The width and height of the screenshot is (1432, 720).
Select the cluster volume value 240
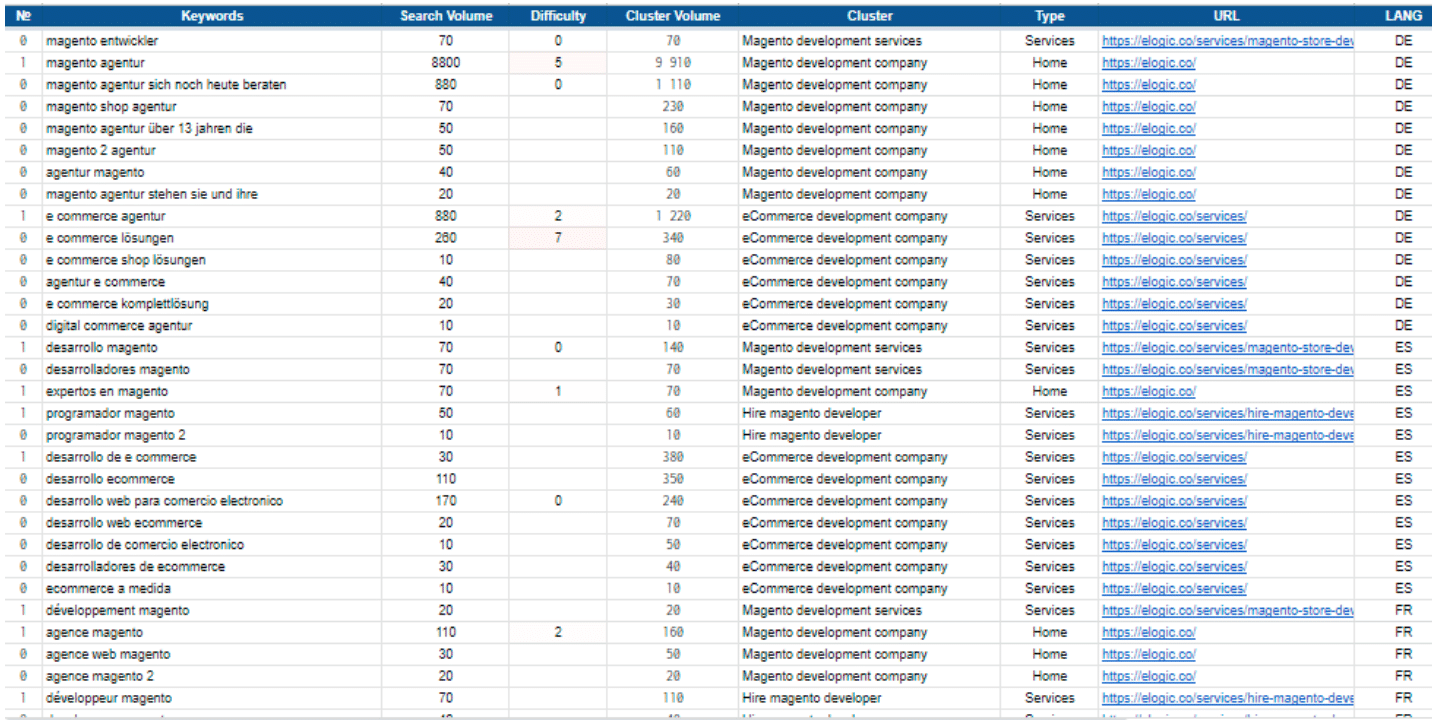coord(673,501)
